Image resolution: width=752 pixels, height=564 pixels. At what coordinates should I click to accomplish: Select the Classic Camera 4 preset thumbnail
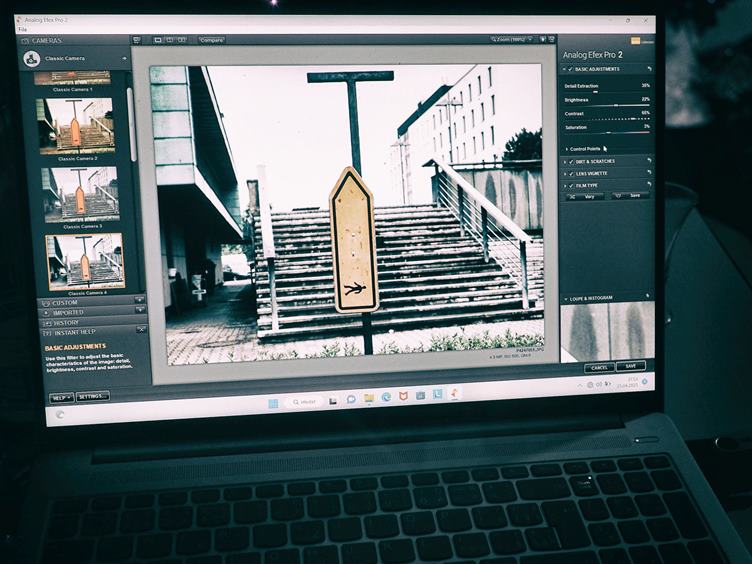coord(85,262)
